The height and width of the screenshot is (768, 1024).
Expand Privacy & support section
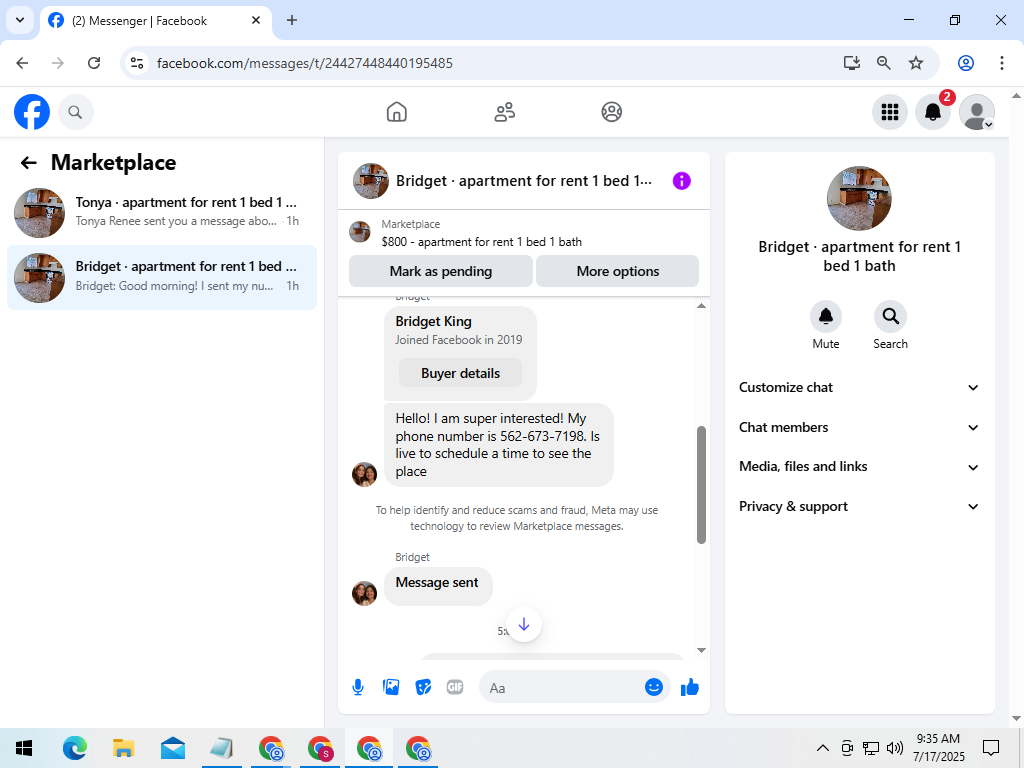(859, 507)
